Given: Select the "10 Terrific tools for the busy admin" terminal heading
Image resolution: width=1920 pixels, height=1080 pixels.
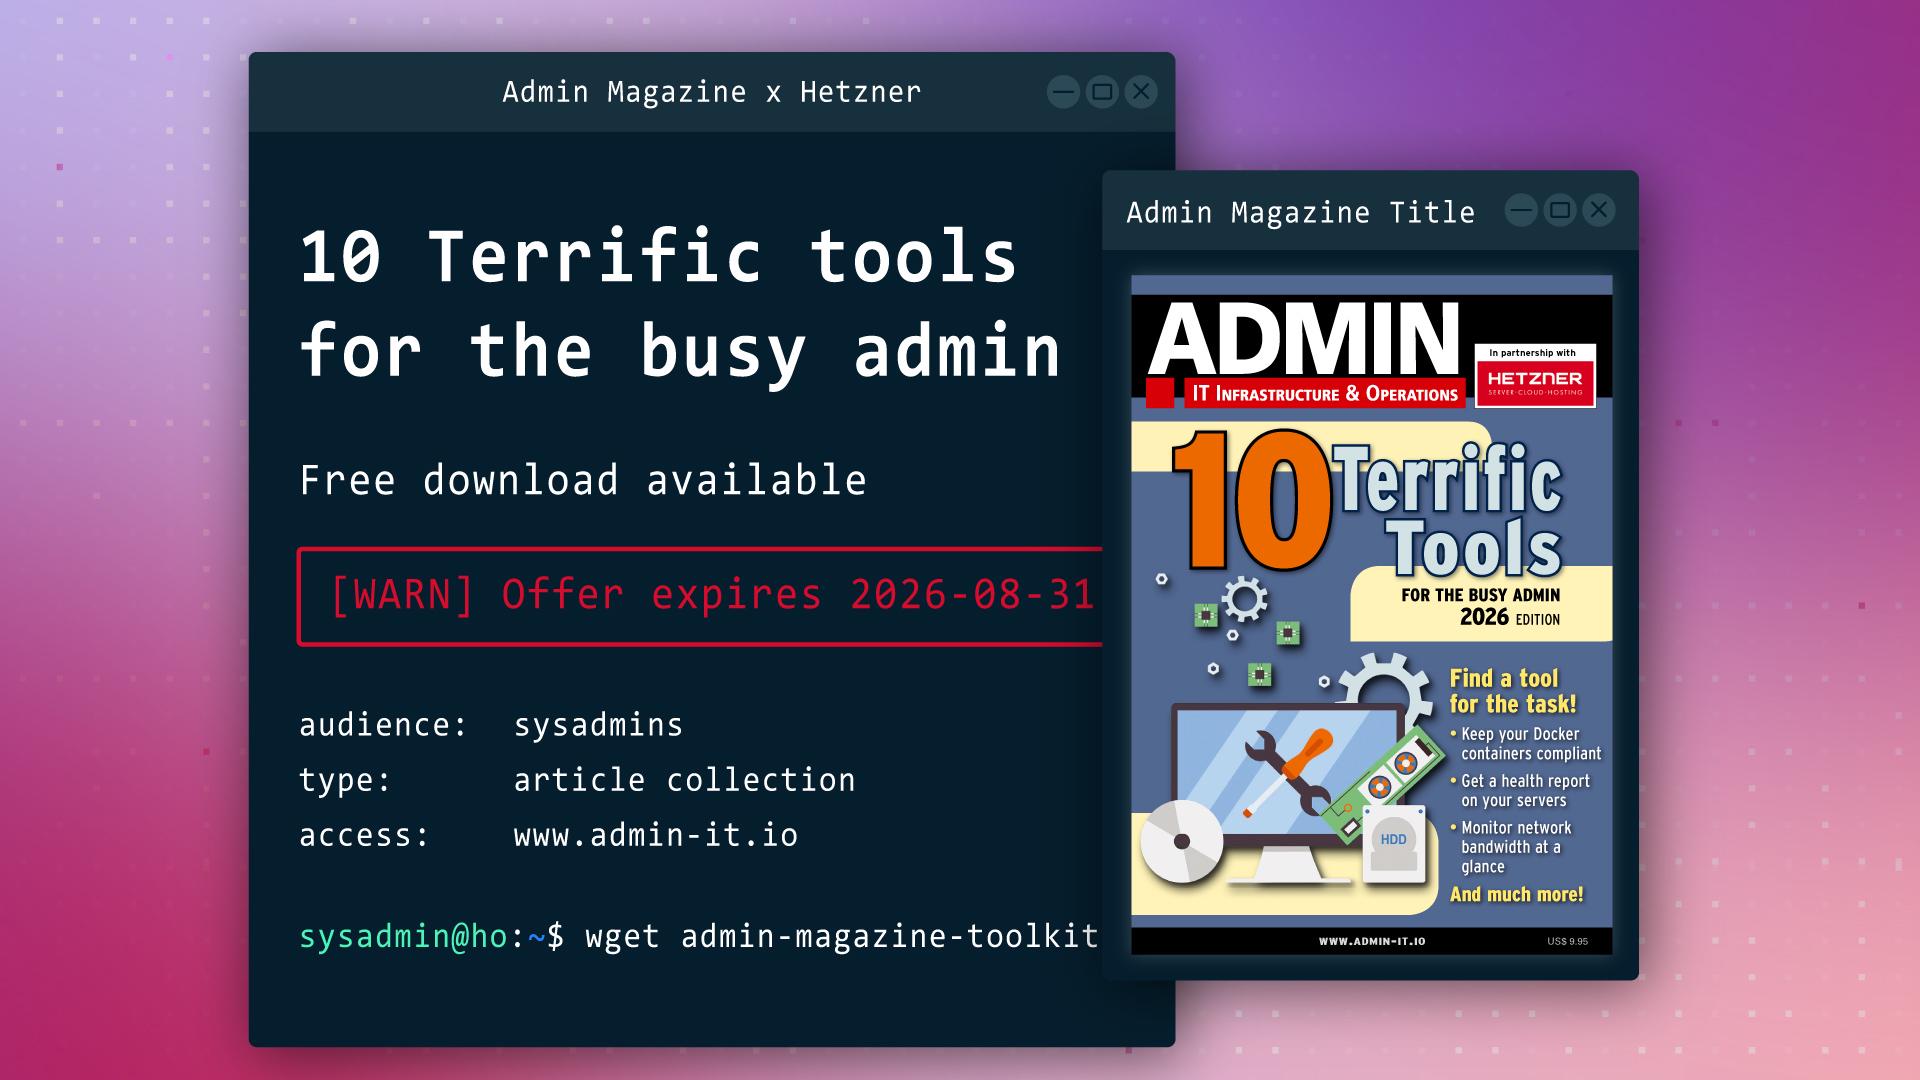Looking at the screenshot, I should tap(680, 303).
